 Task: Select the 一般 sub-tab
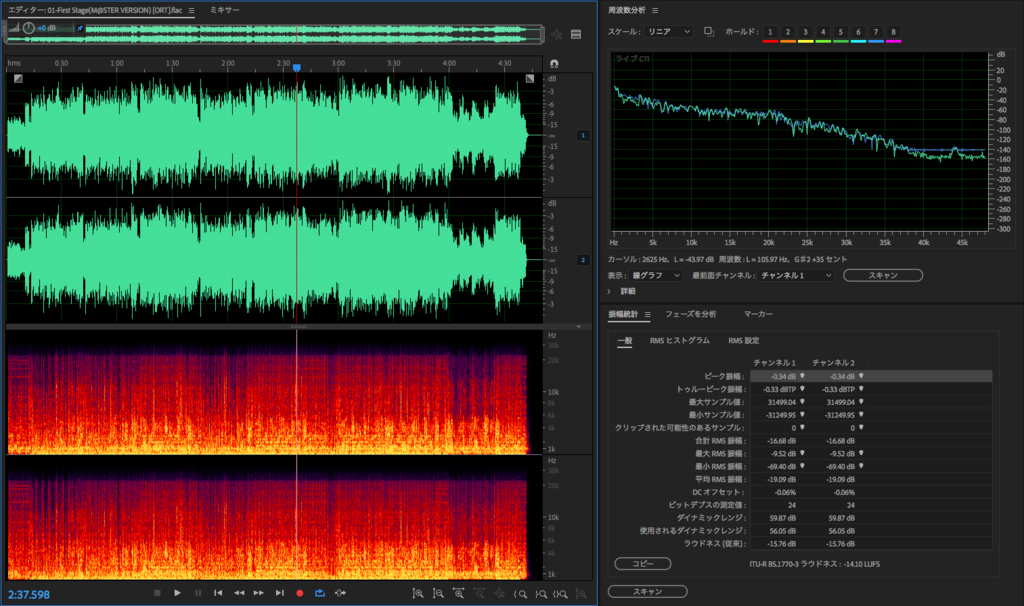tap(625, 340)
